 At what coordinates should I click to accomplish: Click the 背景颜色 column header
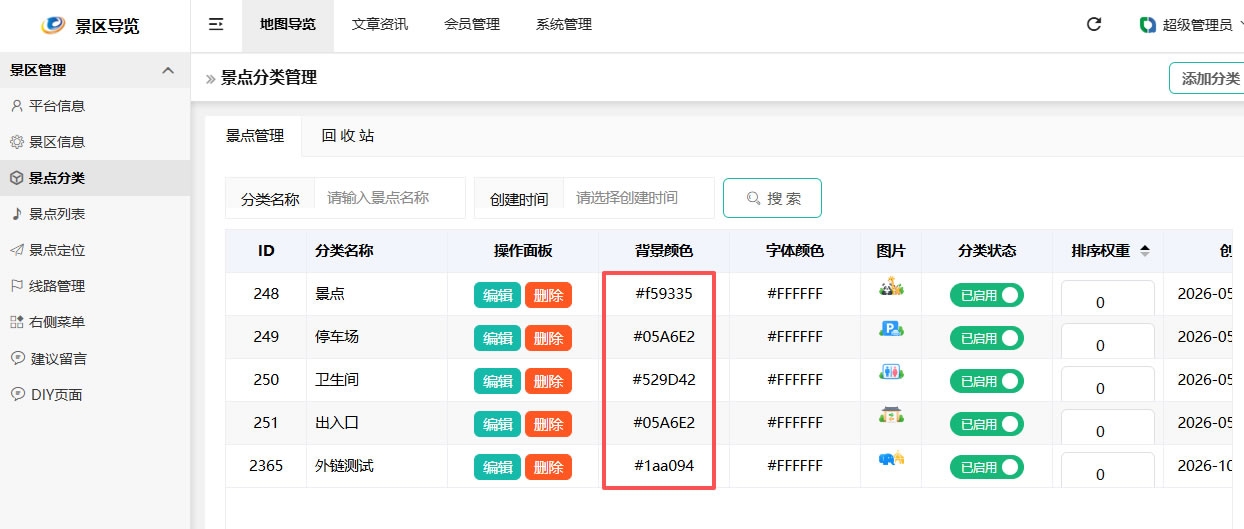pyautogui.click(x=664, y=251)
